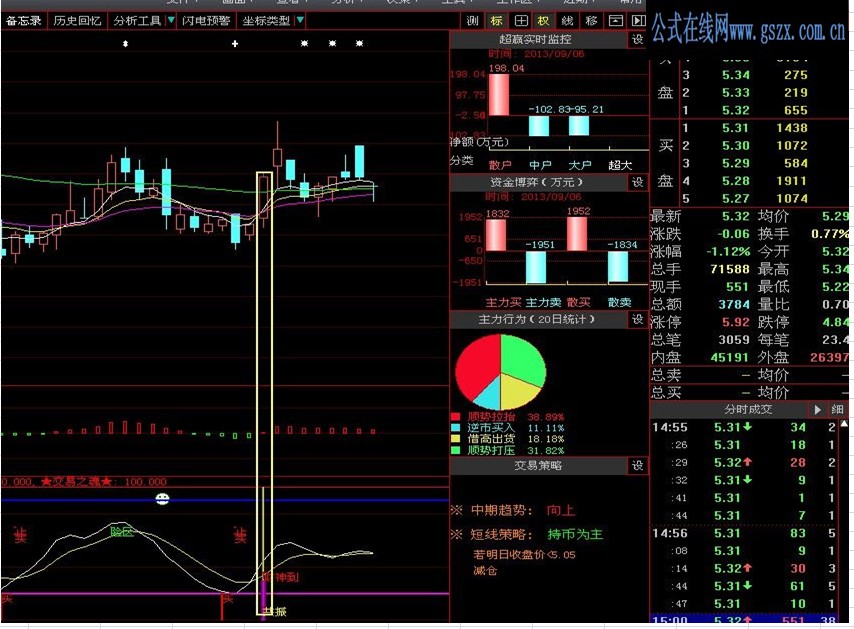Viewport: 854px width, 629px height.
Task: Click the 中户 category label
Action: 540,164
